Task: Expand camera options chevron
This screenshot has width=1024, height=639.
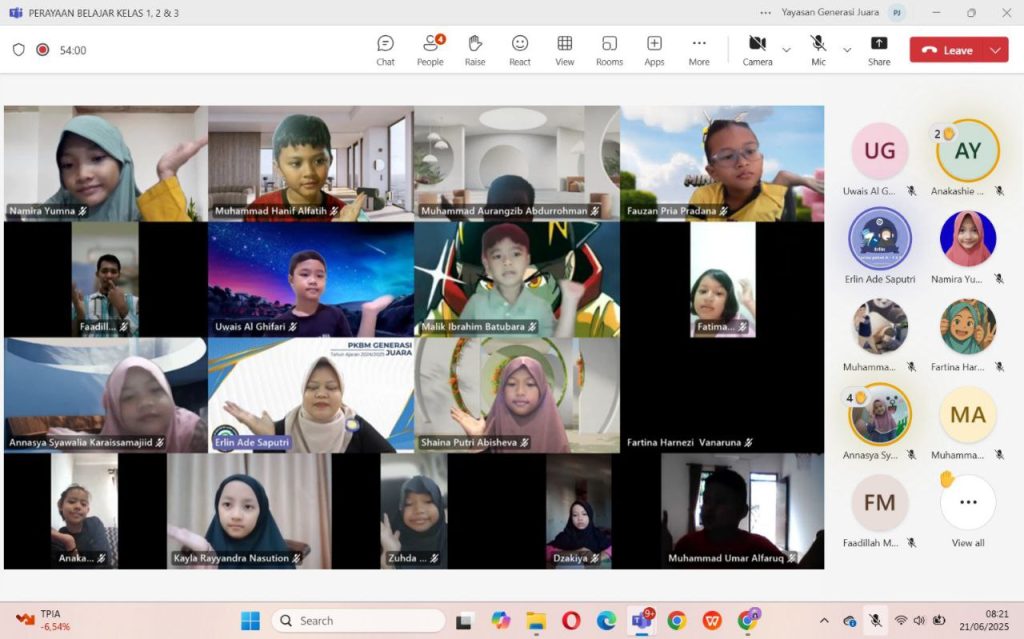Action: [786, 50]
